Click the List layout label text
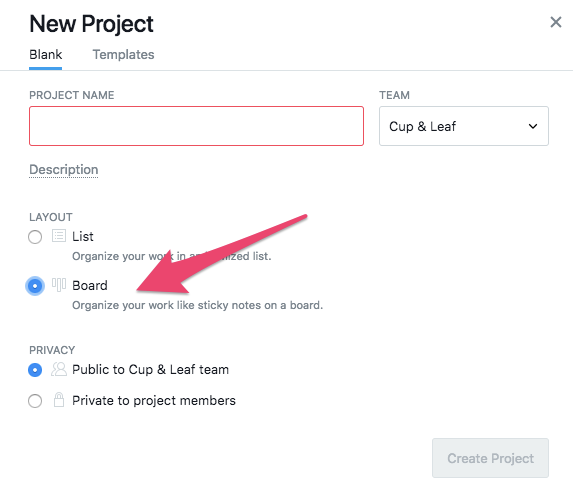The image size is (573, 489). [83, 236]
